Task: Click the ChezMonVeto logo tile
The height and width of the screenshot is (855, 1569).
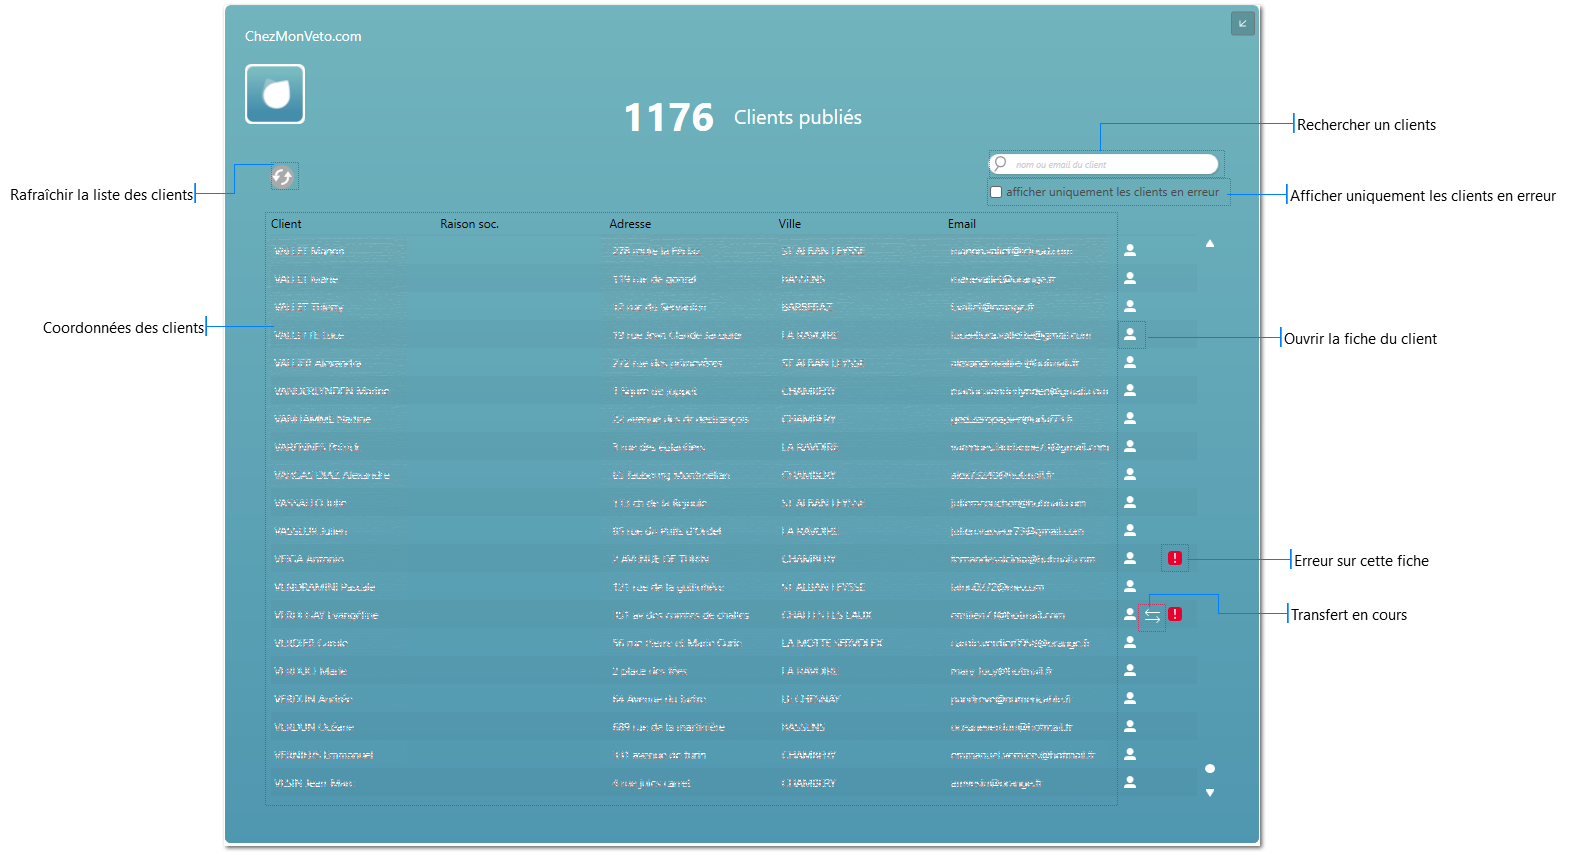Action: (275, 94)
